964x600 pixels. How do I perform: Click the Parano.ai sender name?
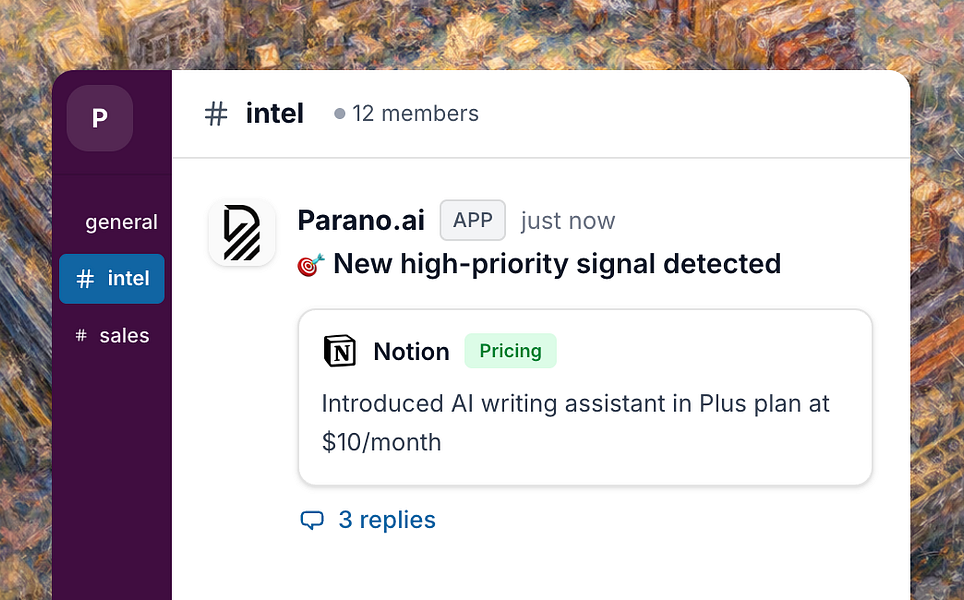click(360, 220)
